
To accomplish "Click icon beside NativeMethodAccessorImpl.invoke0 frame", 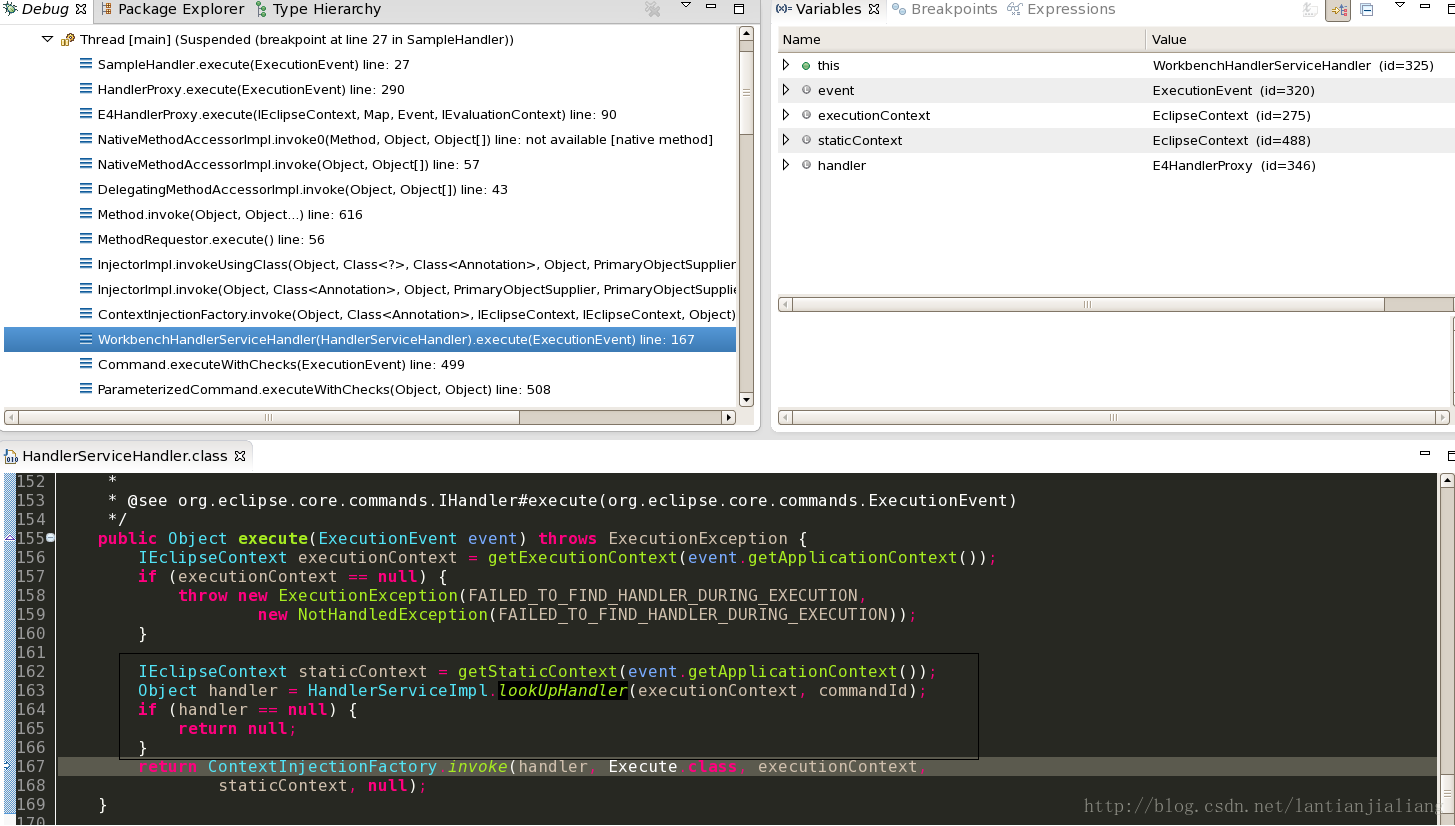I will (x=86, y=139).
